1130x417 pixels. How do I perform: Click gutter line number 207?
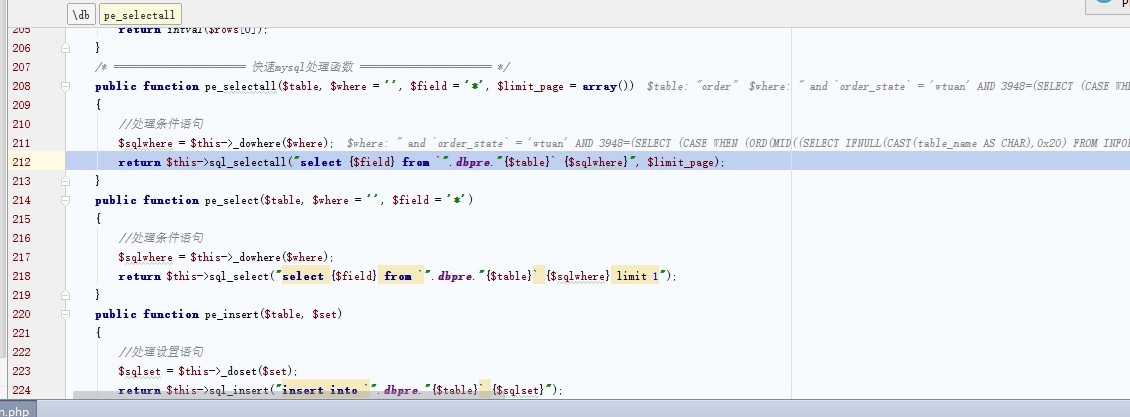(x=22, y=67)
